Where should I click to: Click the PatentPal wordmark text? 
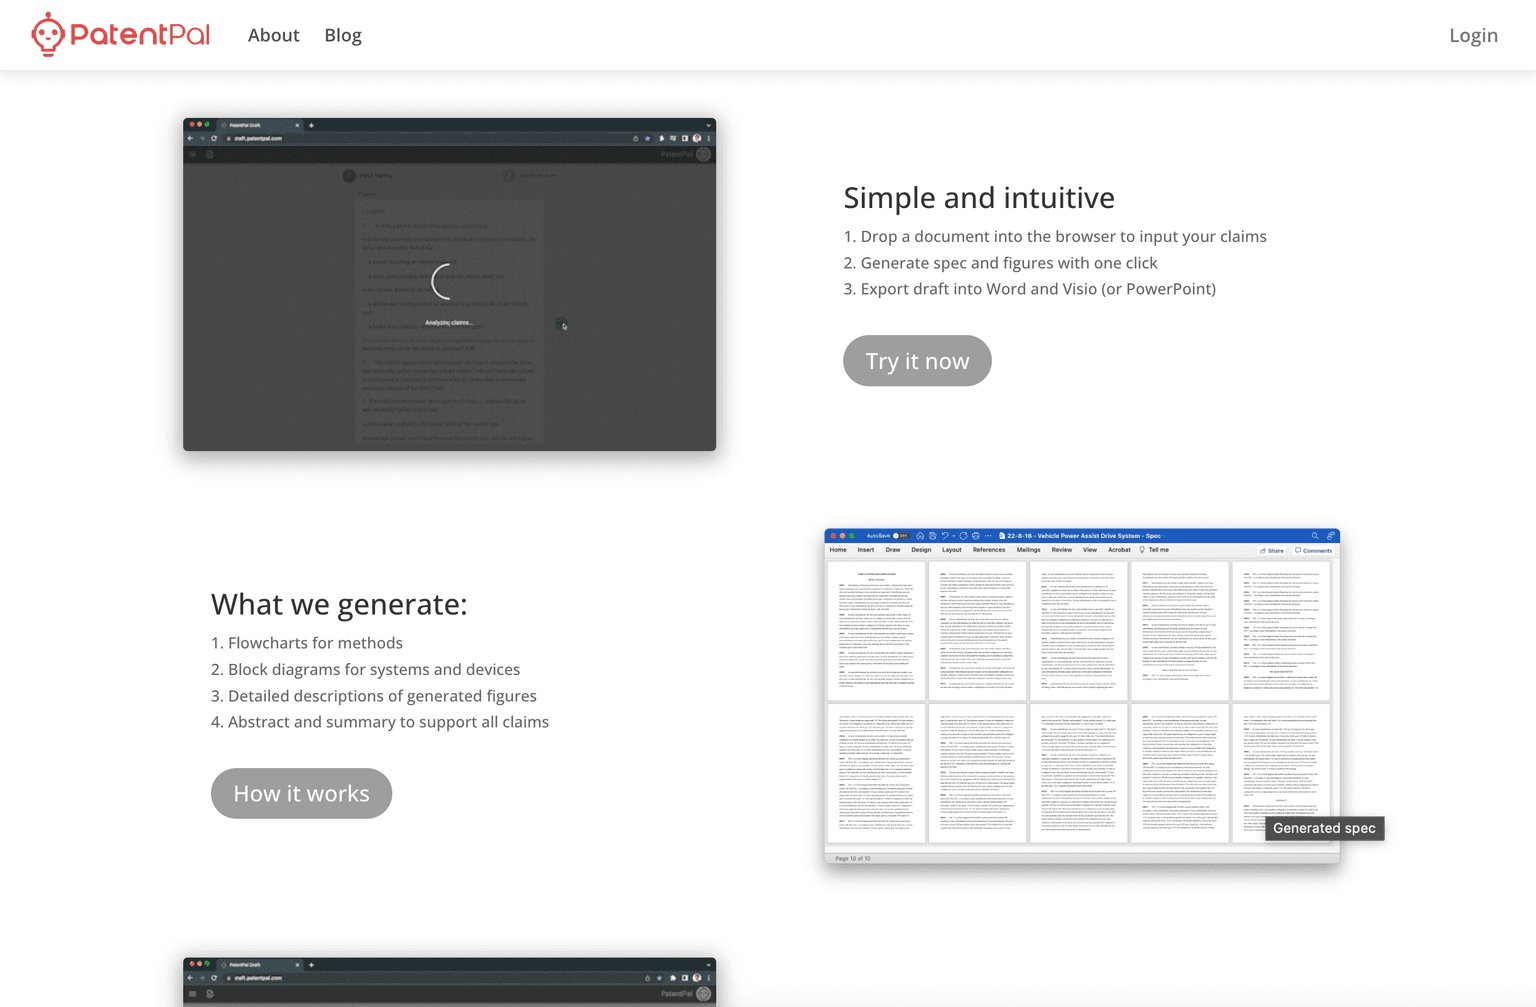click(140, 35)
